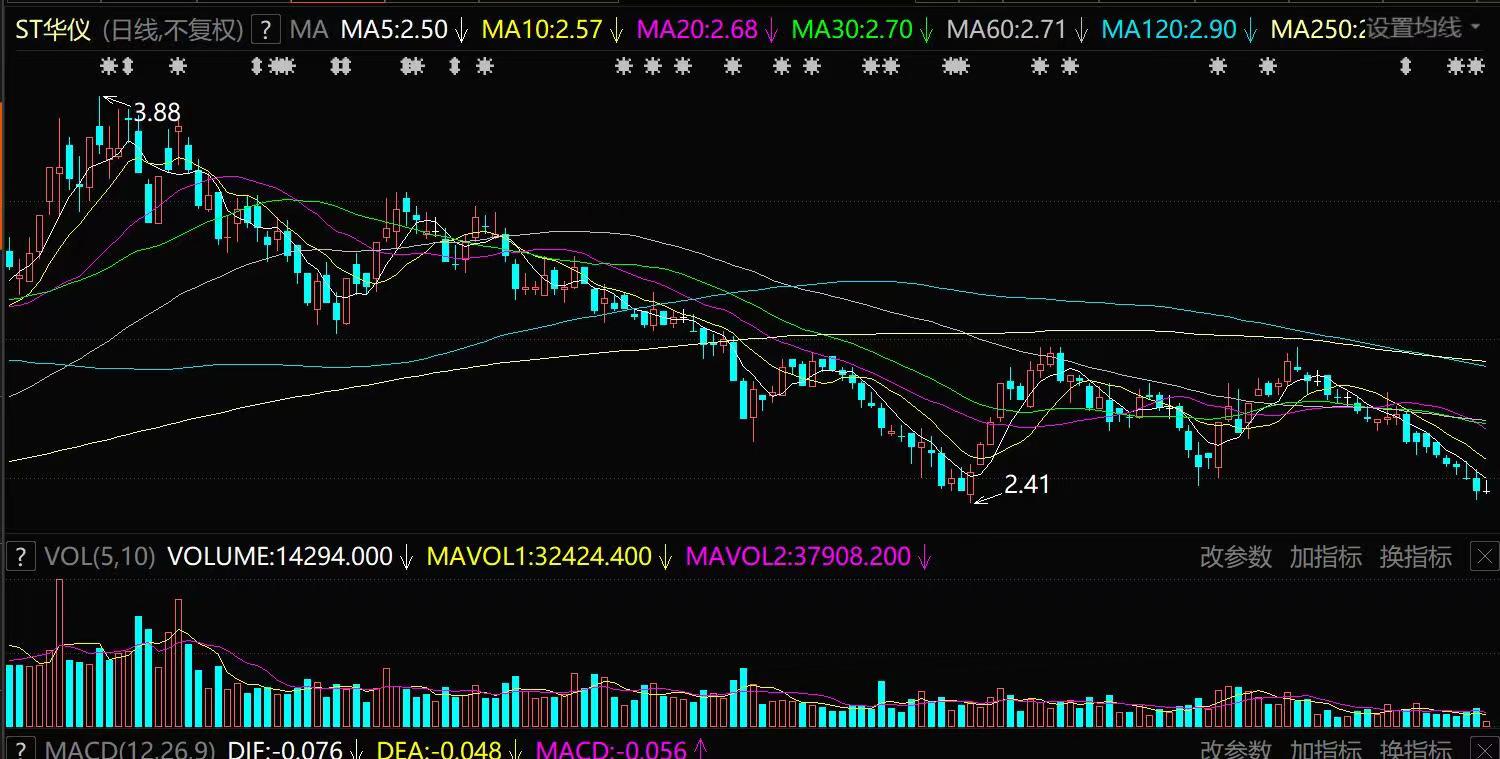
Task: Click 换指标 in the MACD panel
Action: click(x=1416, y=749)
